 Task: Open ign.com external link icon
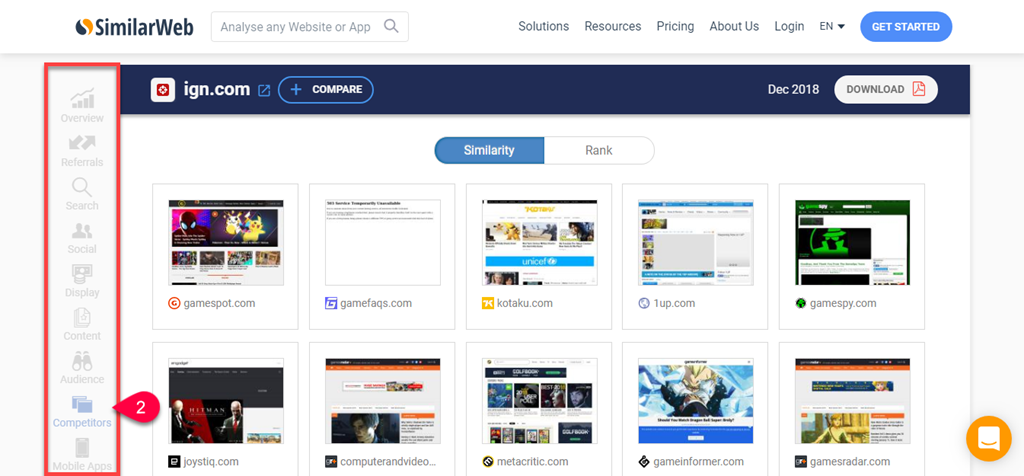tap(264, 90)
